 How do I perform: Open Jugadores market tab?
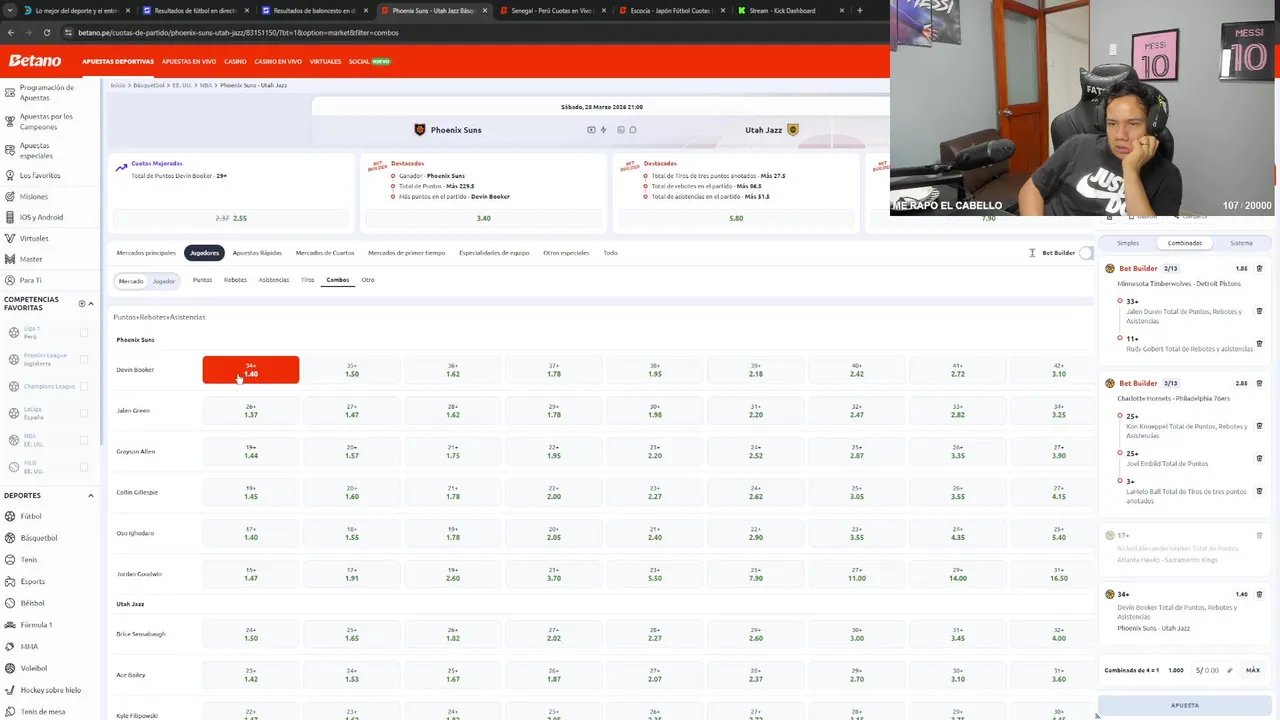204,253
